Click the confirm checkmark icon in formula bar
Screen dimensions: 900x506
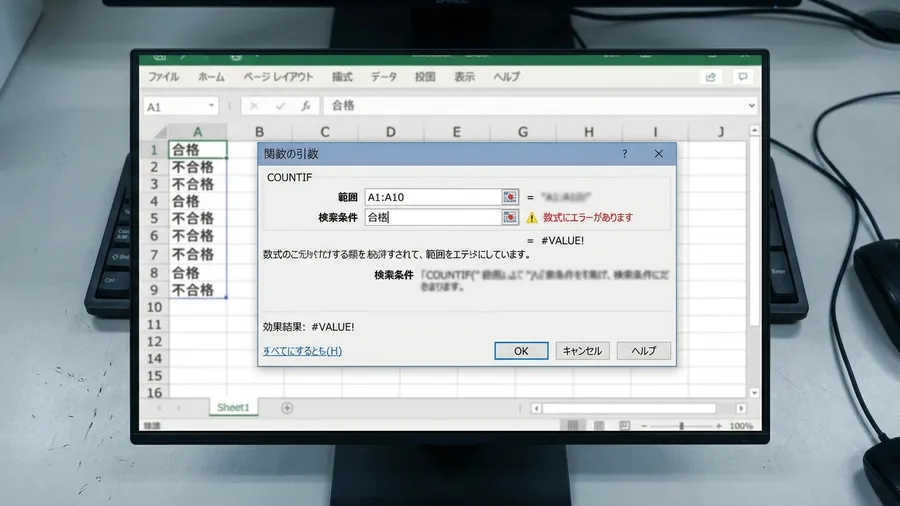pos(280,106)
